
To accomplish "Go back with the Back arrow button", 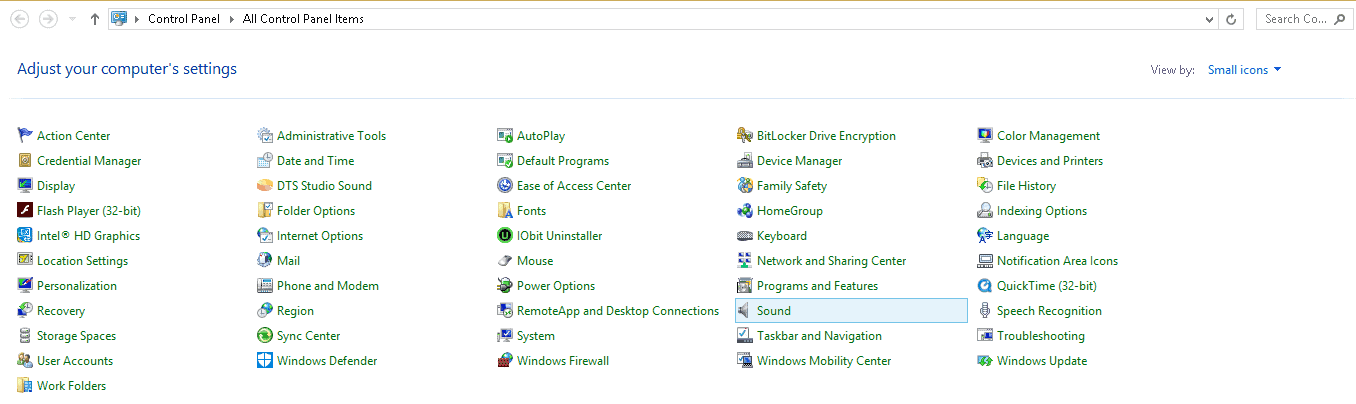I will pyautogui.click(x=20, y=19).
